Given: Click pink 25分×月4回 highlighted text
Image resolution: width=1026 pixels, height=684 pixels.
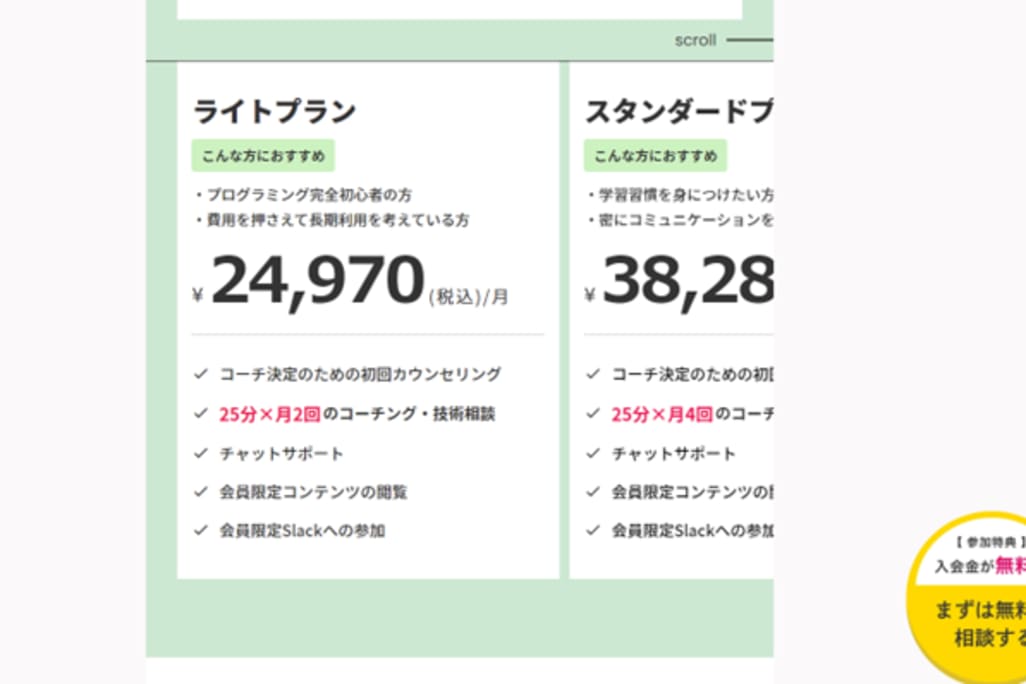Looking at the screenshot, I should (661, 413).
